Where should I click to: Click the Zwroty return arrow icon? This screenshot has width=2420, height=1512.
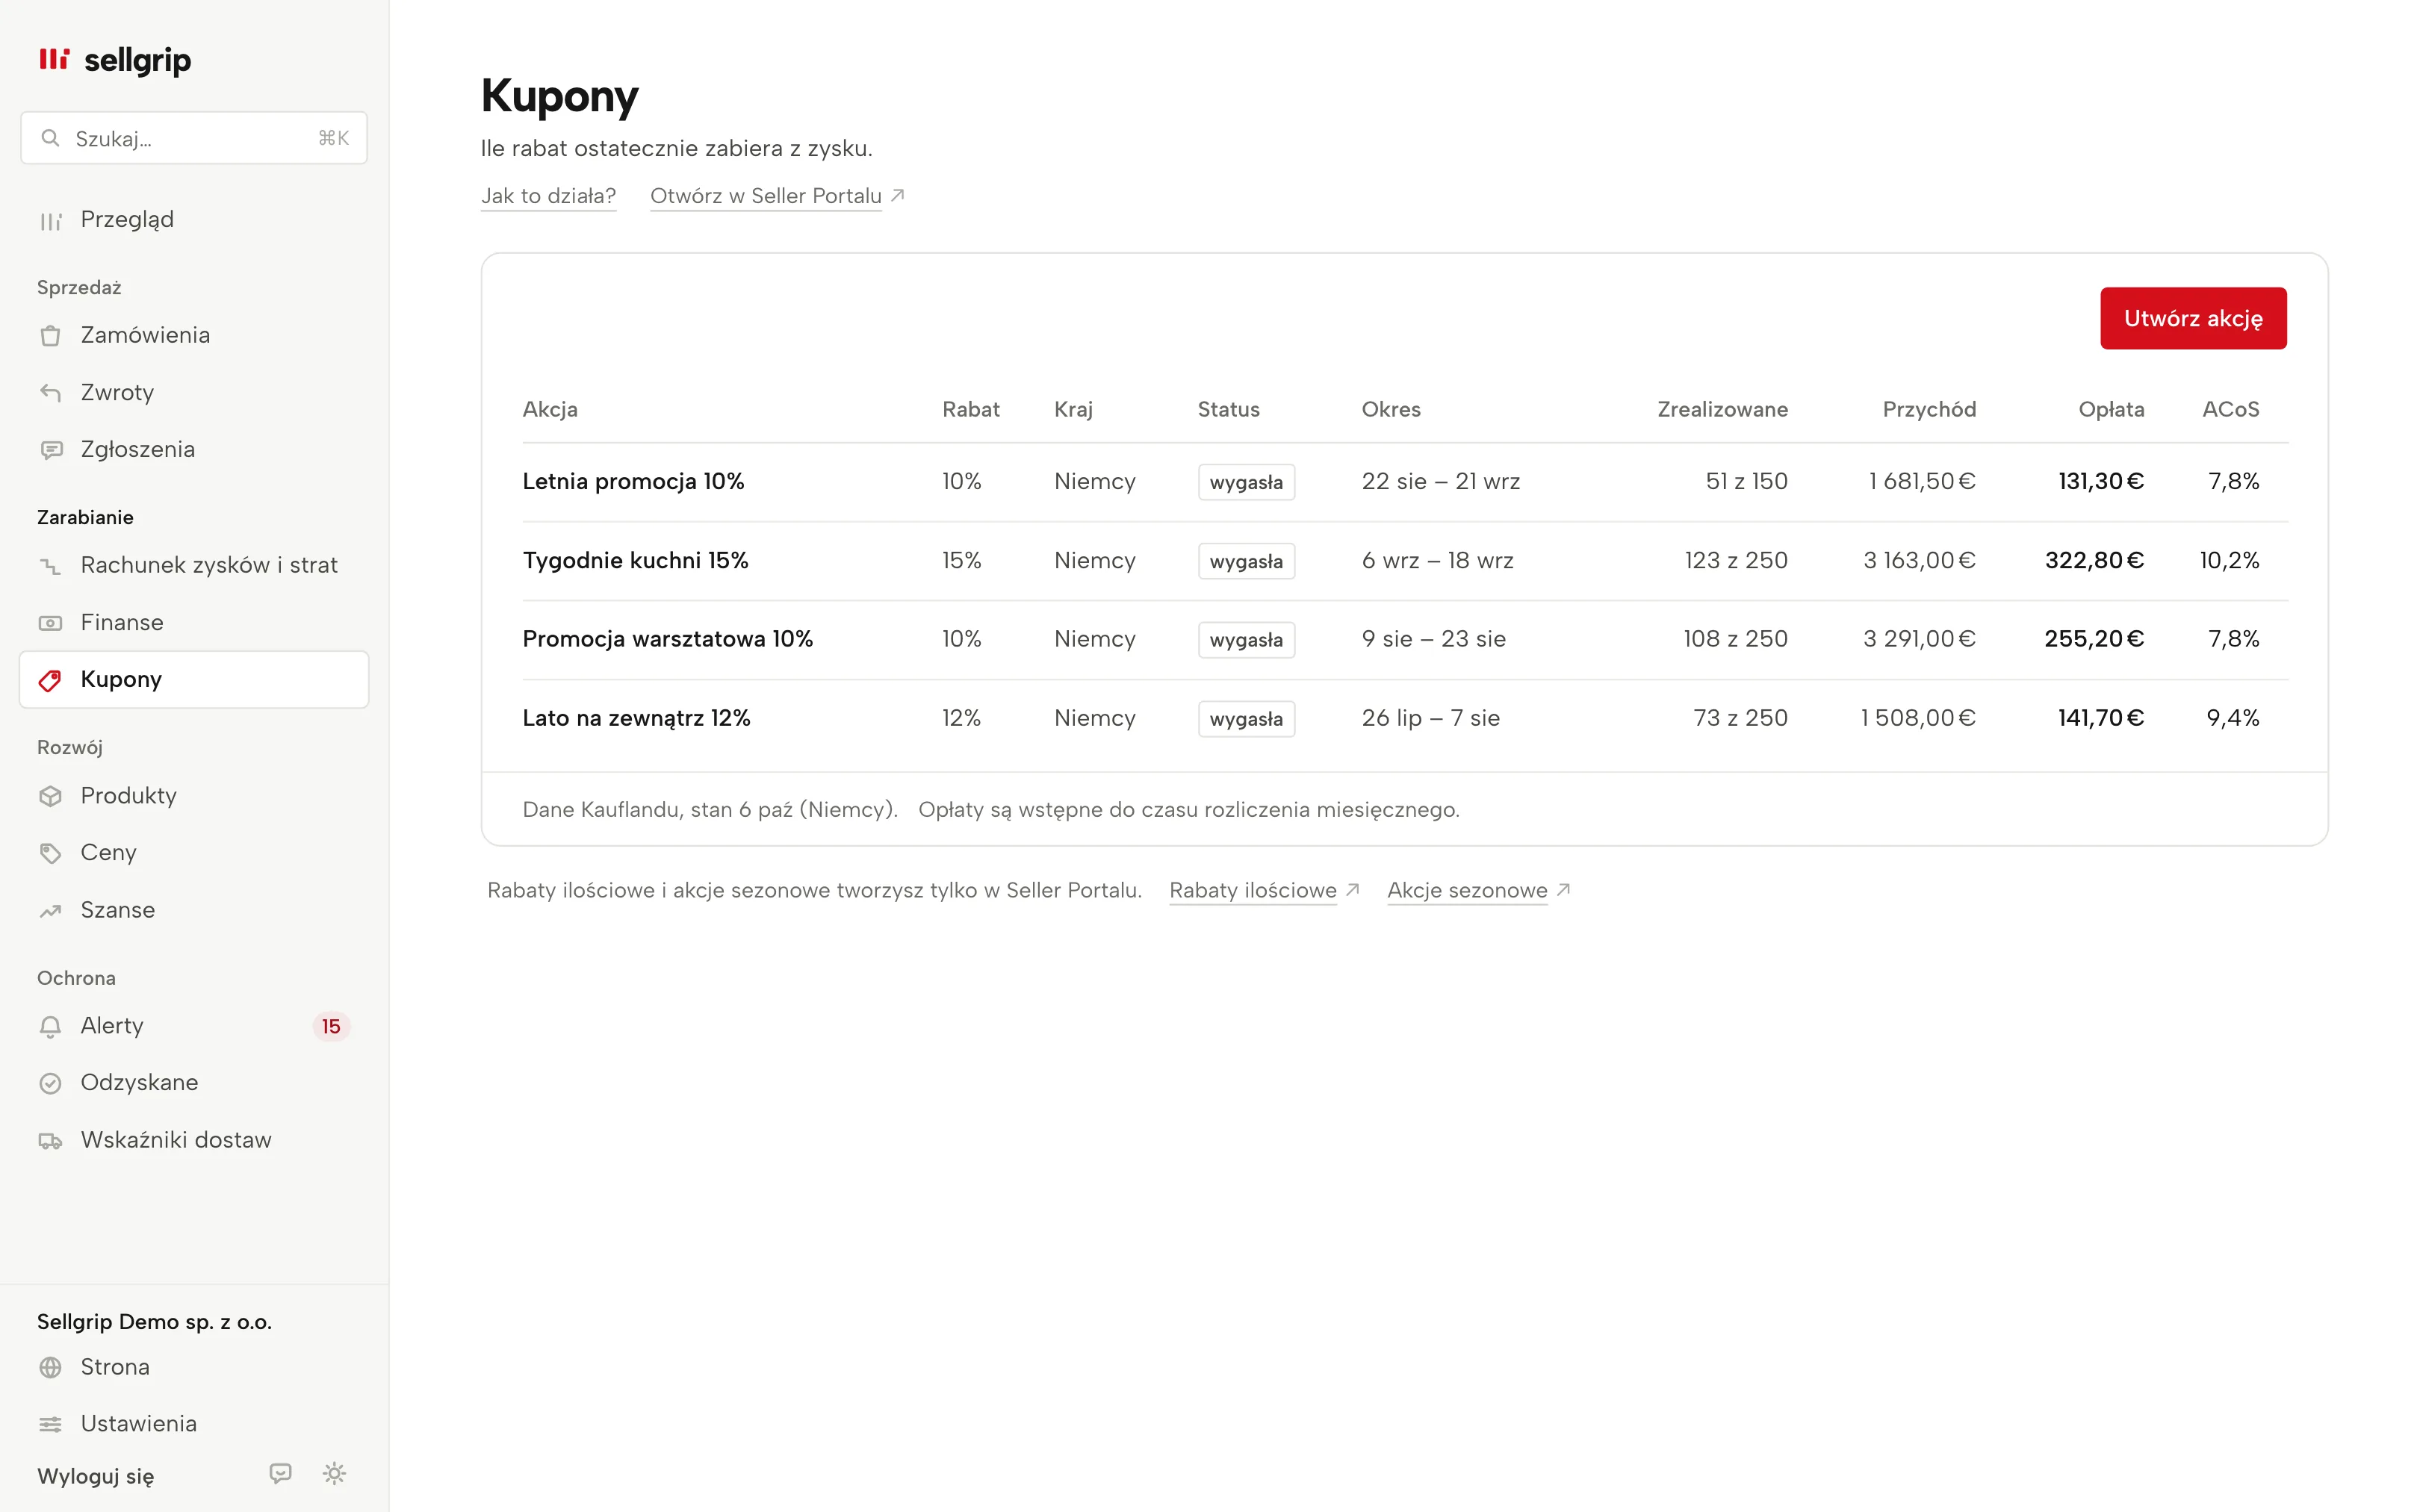pyautogui.click(x=50, y=393)
